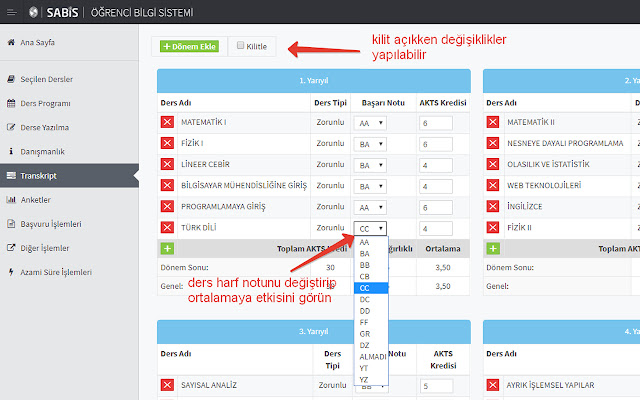Close the TÜRK DİLİ grade dropdown
The width and height of the screenshot is (640, 400).
coord(370,229)
